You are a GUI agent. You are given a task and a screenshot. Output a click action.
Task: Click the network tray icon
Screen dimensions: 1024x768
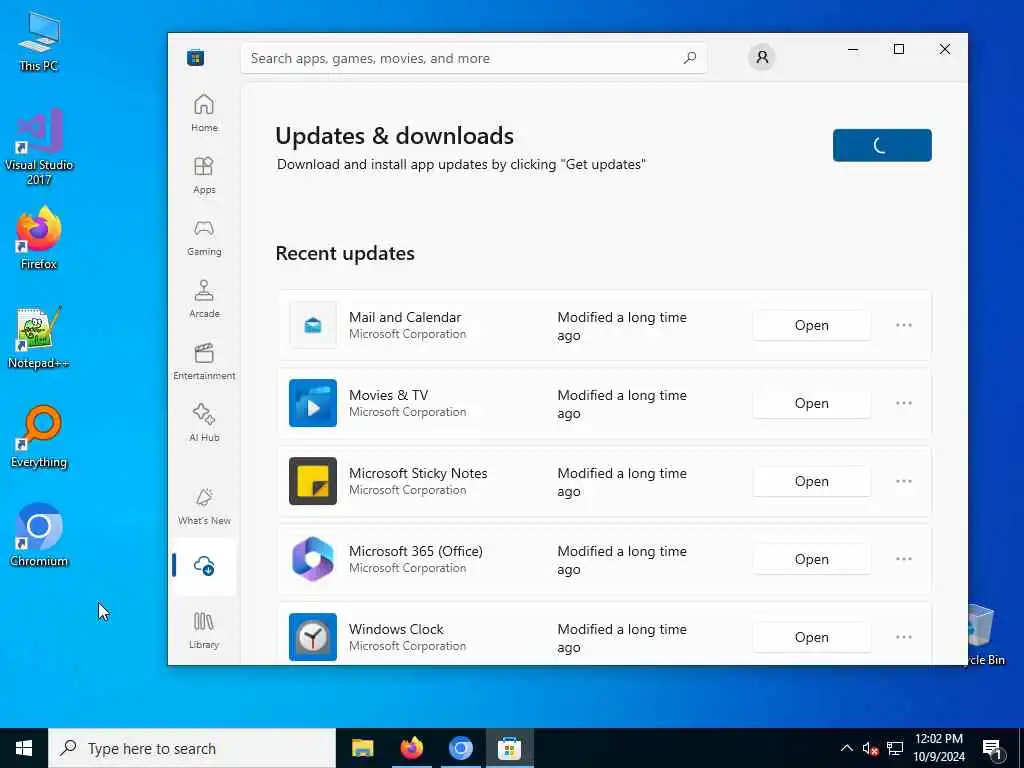(x=895, y=748)
